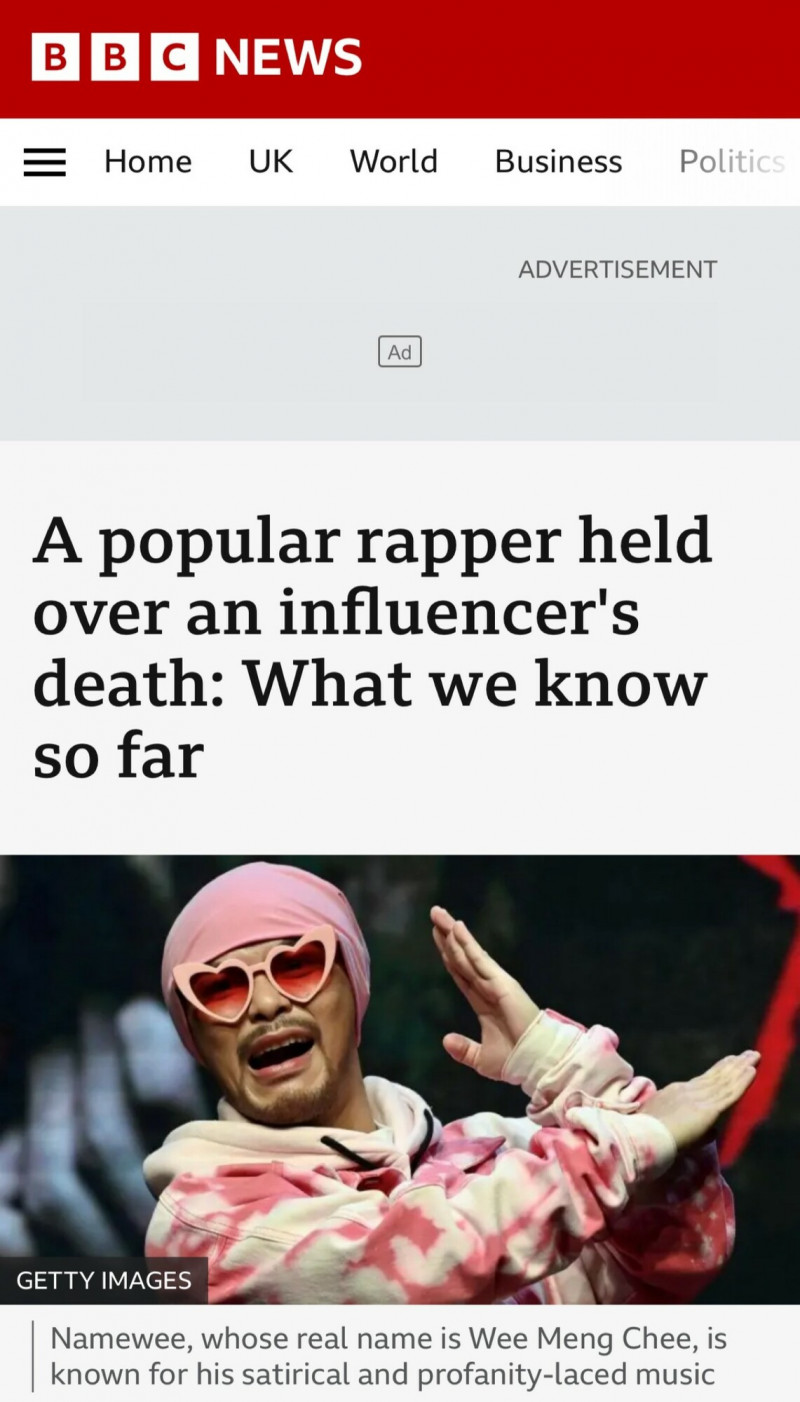Click the GETTY IMAGES photo credit

pos(104,1281)
